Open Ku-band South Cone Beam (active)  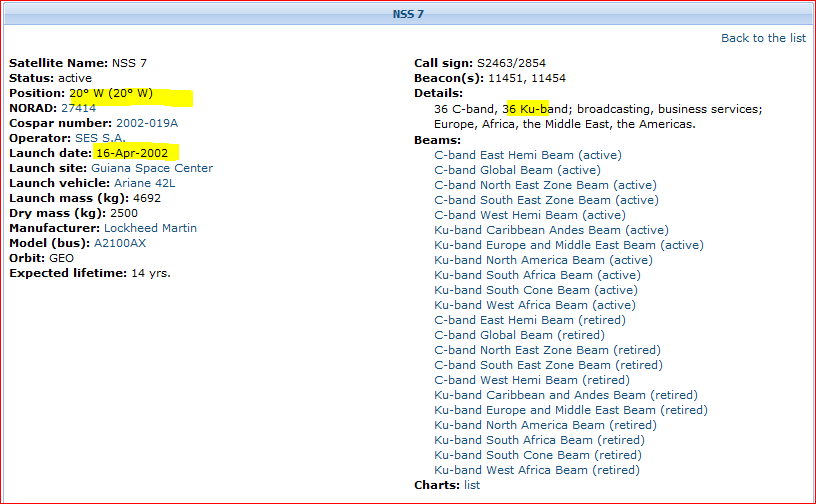(535, 290)
